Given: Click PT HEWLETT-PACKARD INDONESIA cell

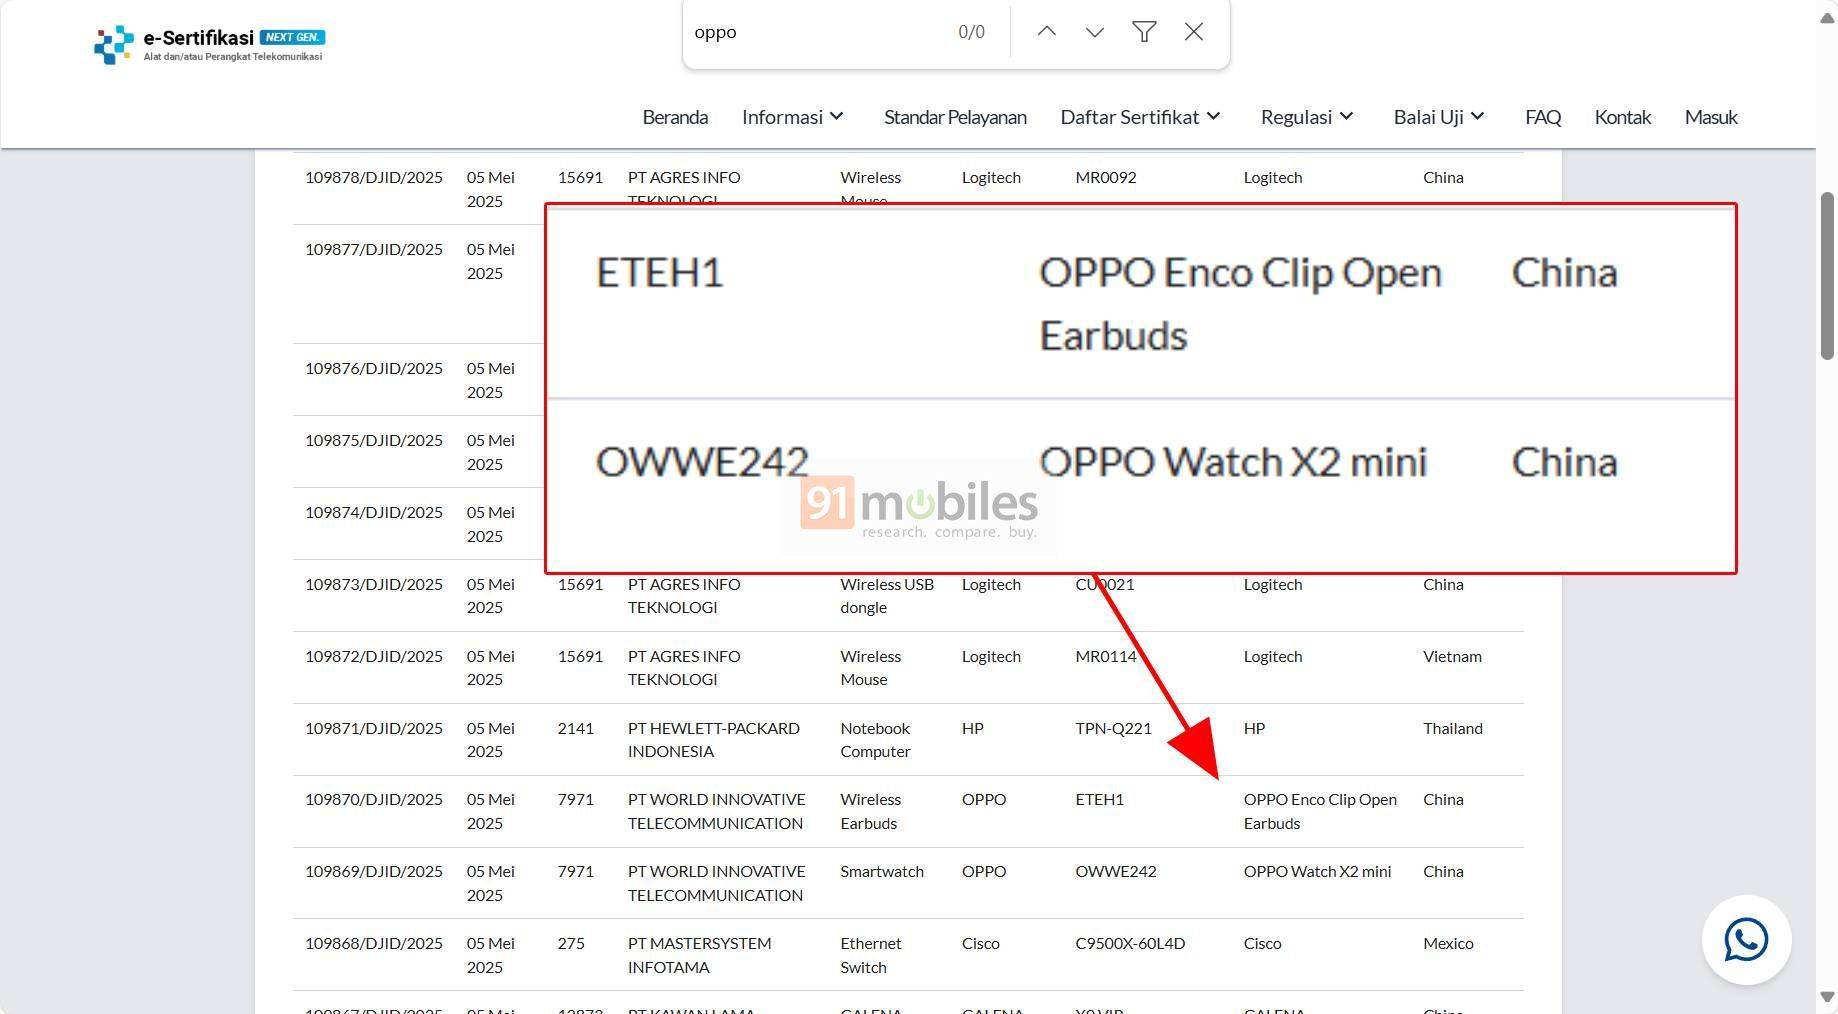Looking at the screenshot, I should tap(714, 740).
